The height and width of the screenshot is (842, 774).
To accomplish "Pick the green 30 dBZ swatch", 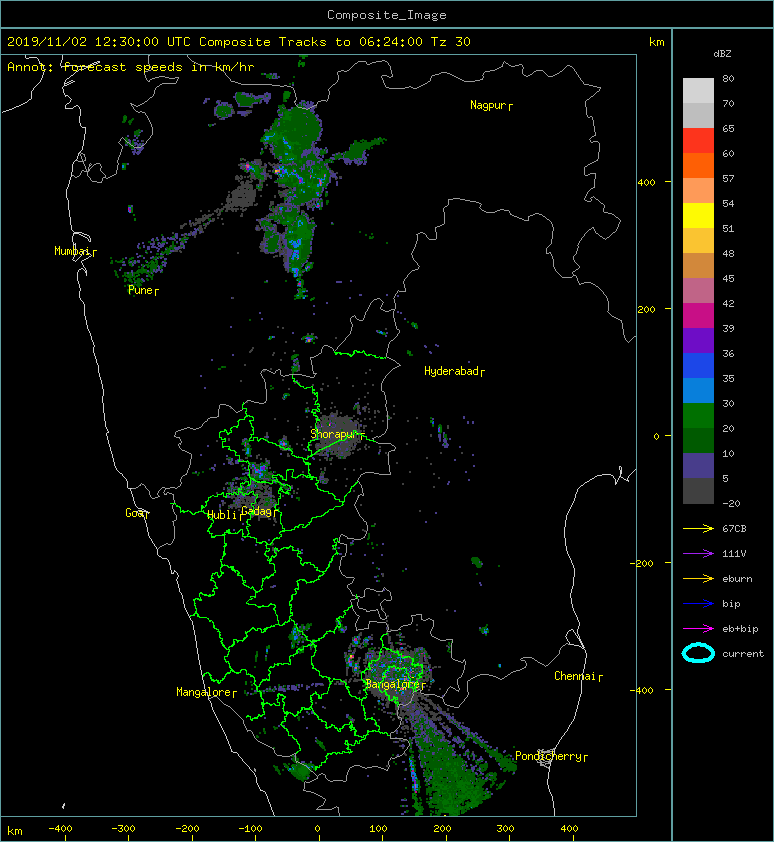I will (698, 415).
